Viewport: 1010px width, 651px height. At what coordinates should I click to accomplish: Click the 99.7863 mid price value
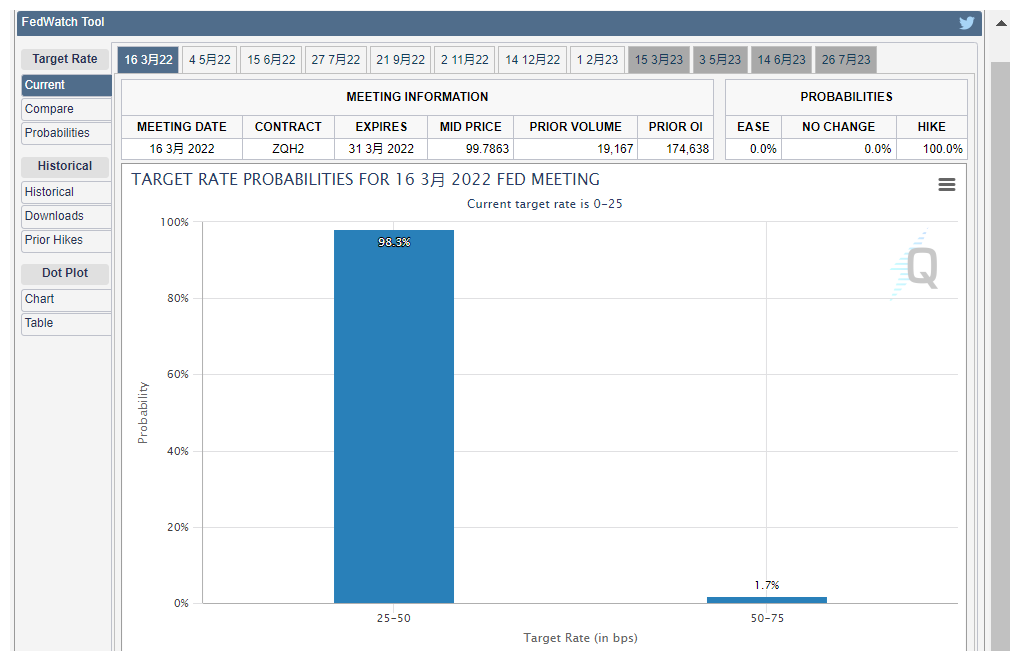pyautogui.click(x=487, y=149)
